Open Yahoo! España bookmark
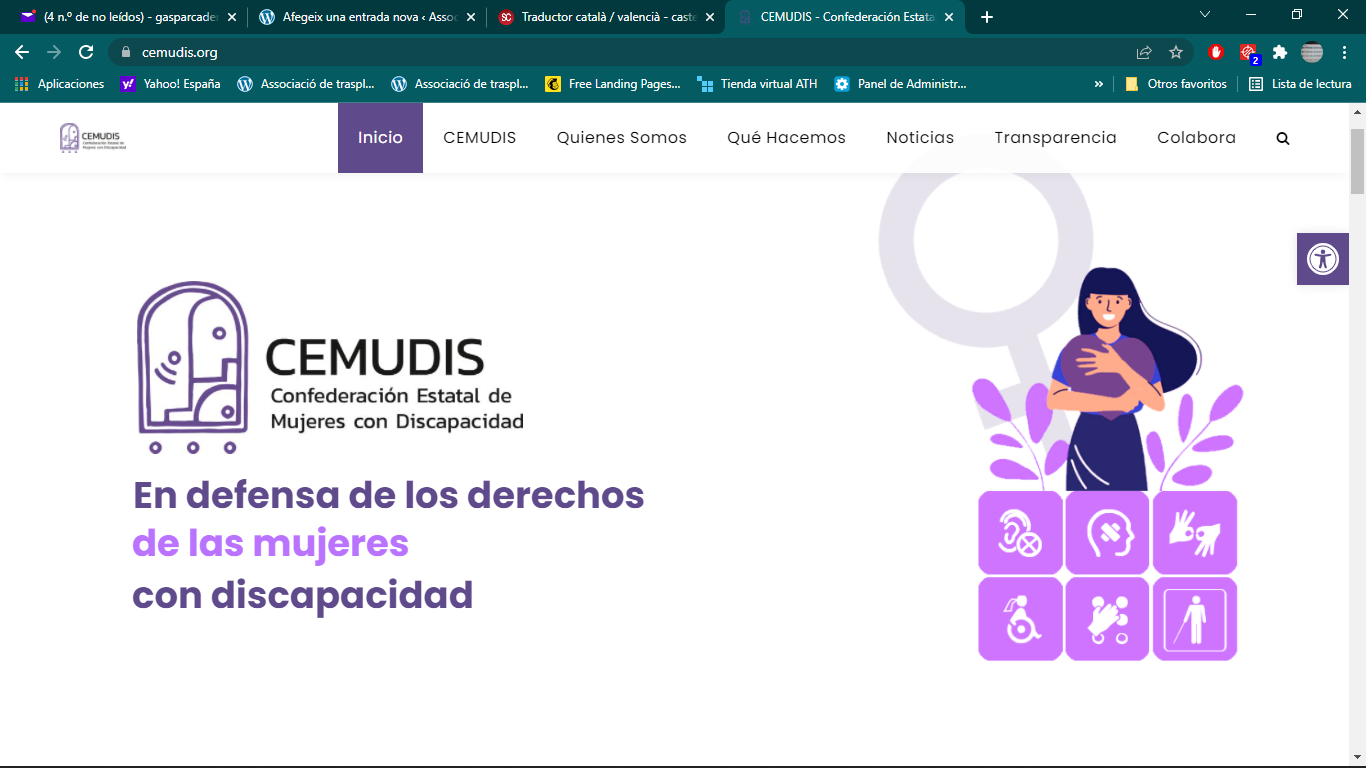The width and height of the screenshot is (1366, 768). pos(170,84)
